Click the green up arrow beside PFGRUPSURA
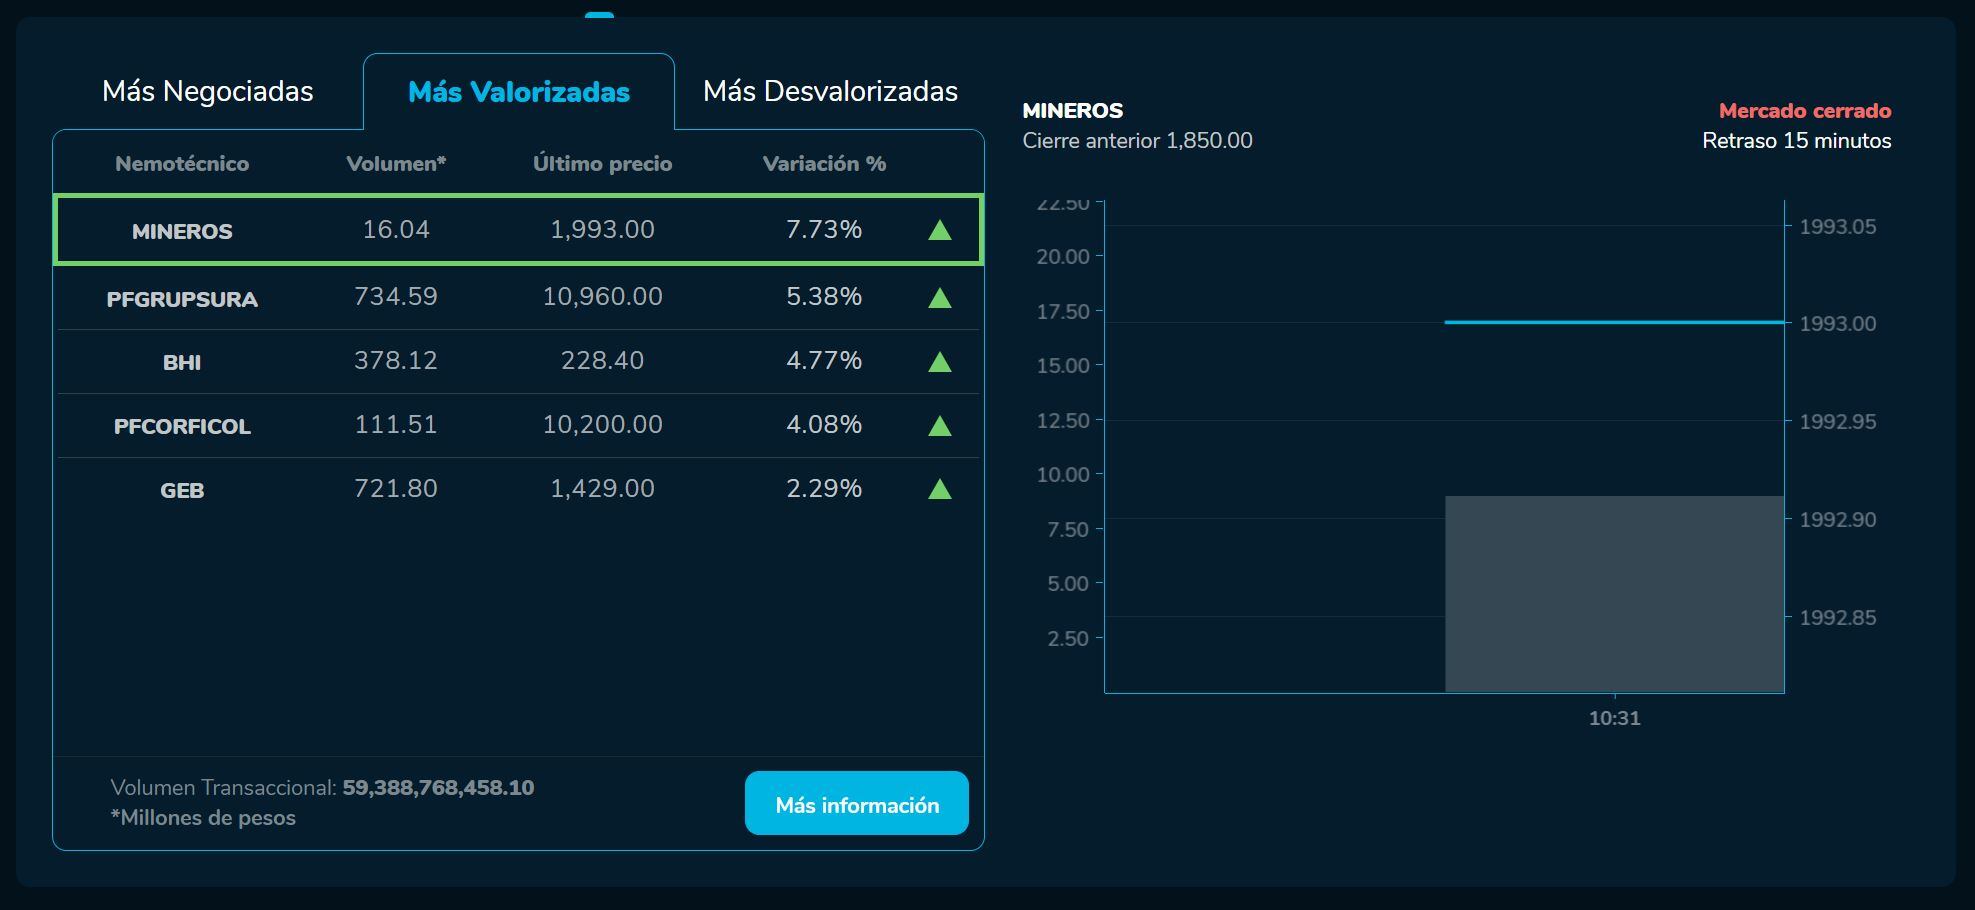This screenshot has width=1975, height=910. (x=940, y=296)
